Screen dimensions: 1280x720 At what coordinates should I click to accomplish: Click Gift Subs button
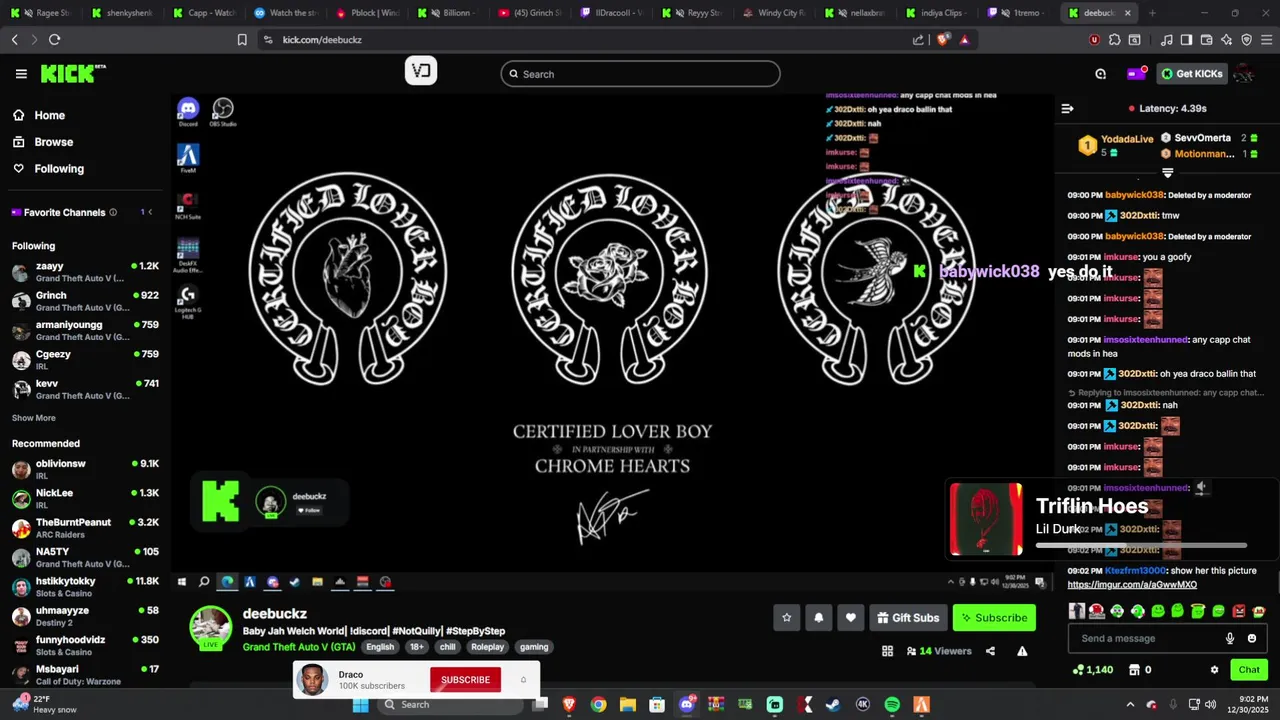click(x=908, y=618)
